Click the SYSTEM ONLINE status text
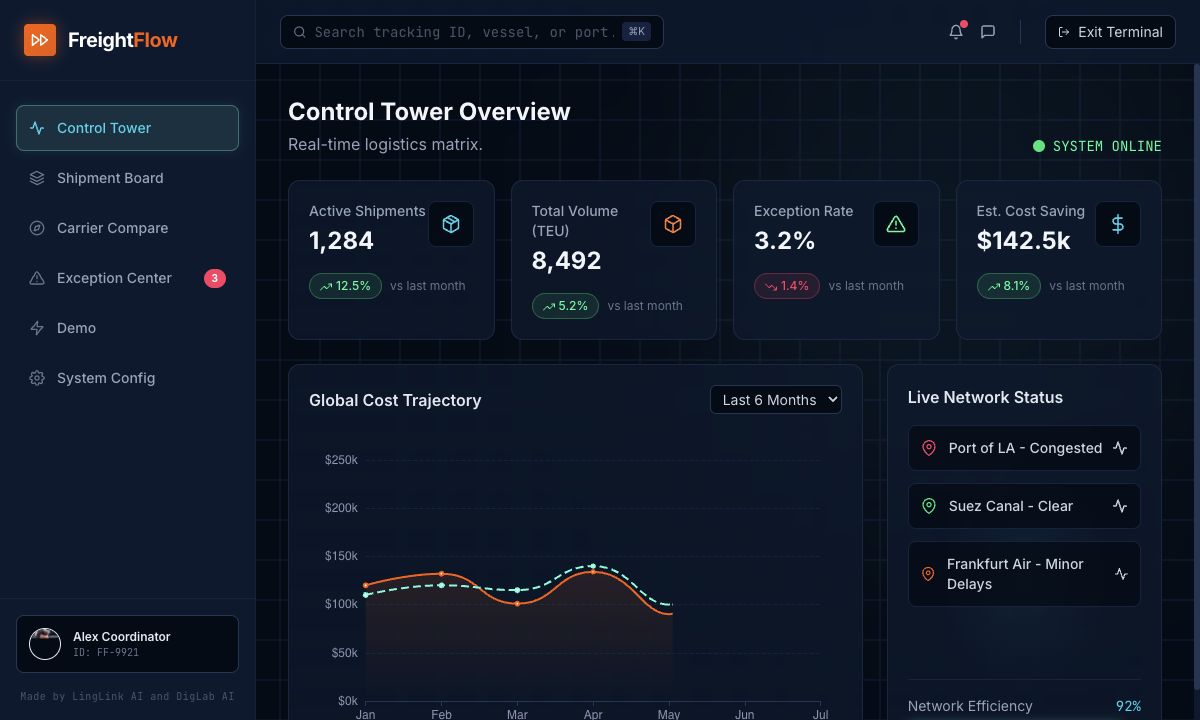 click(x=1108, y=146)
